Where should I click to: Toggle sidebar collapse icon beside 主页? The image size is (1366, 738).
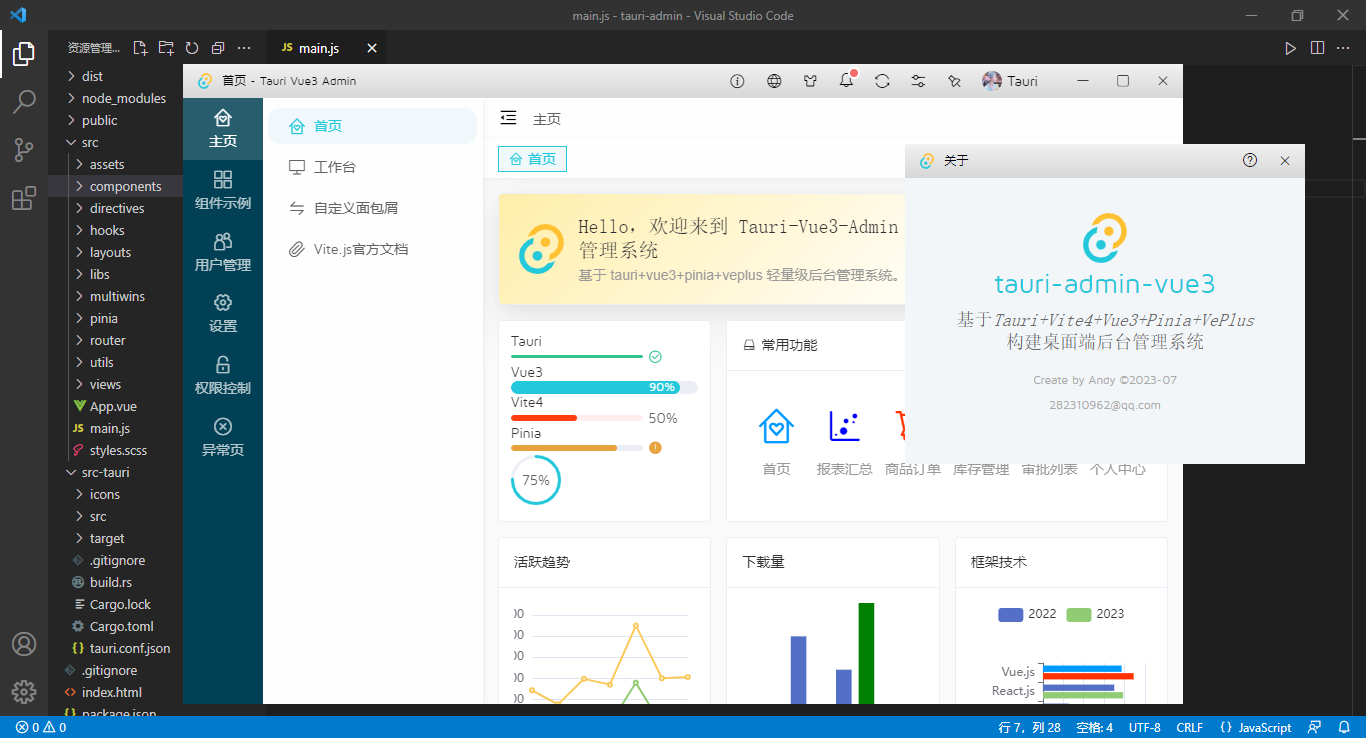pyautogui.click(x=508, y=118)
